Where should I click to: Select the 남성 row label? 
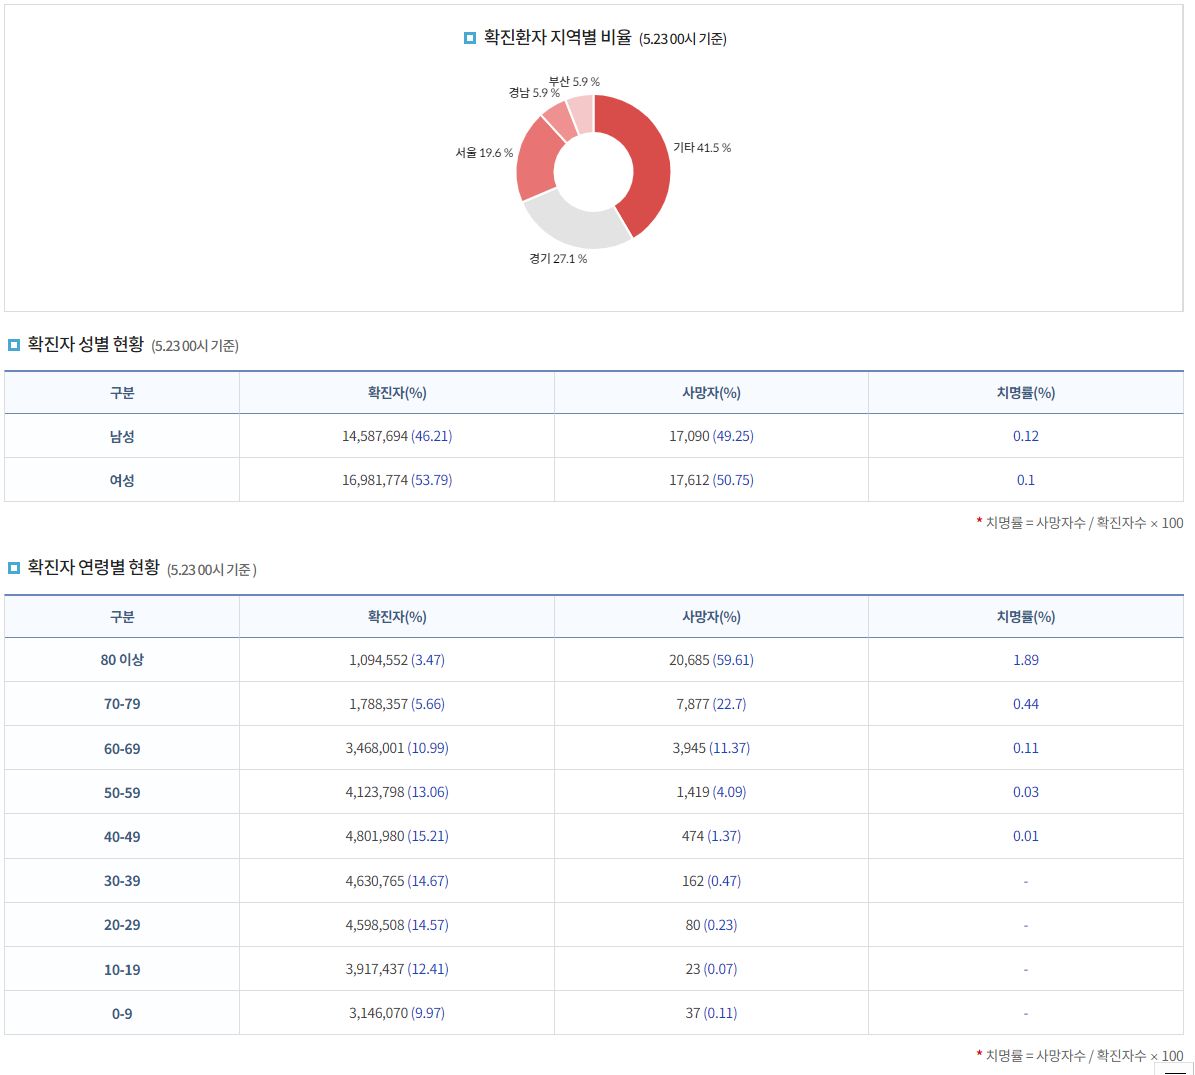tap(122, 437)
